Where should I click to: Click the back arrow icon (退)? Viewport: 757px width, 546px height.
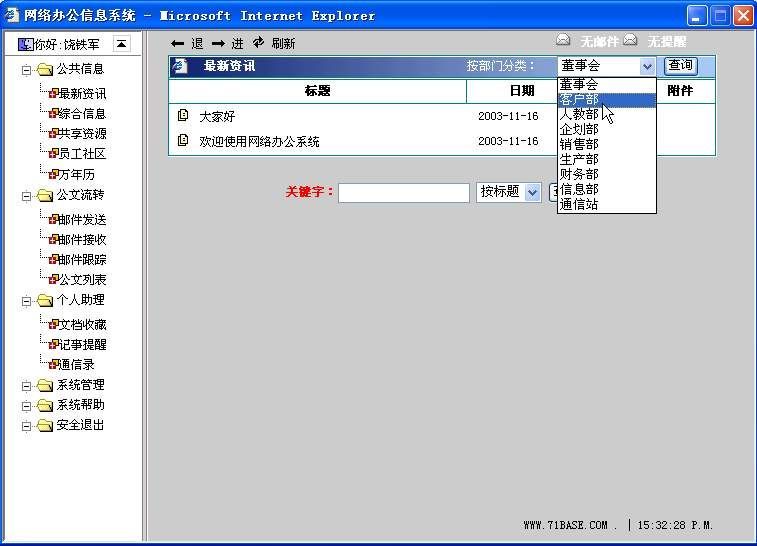(x=177, y=44)
